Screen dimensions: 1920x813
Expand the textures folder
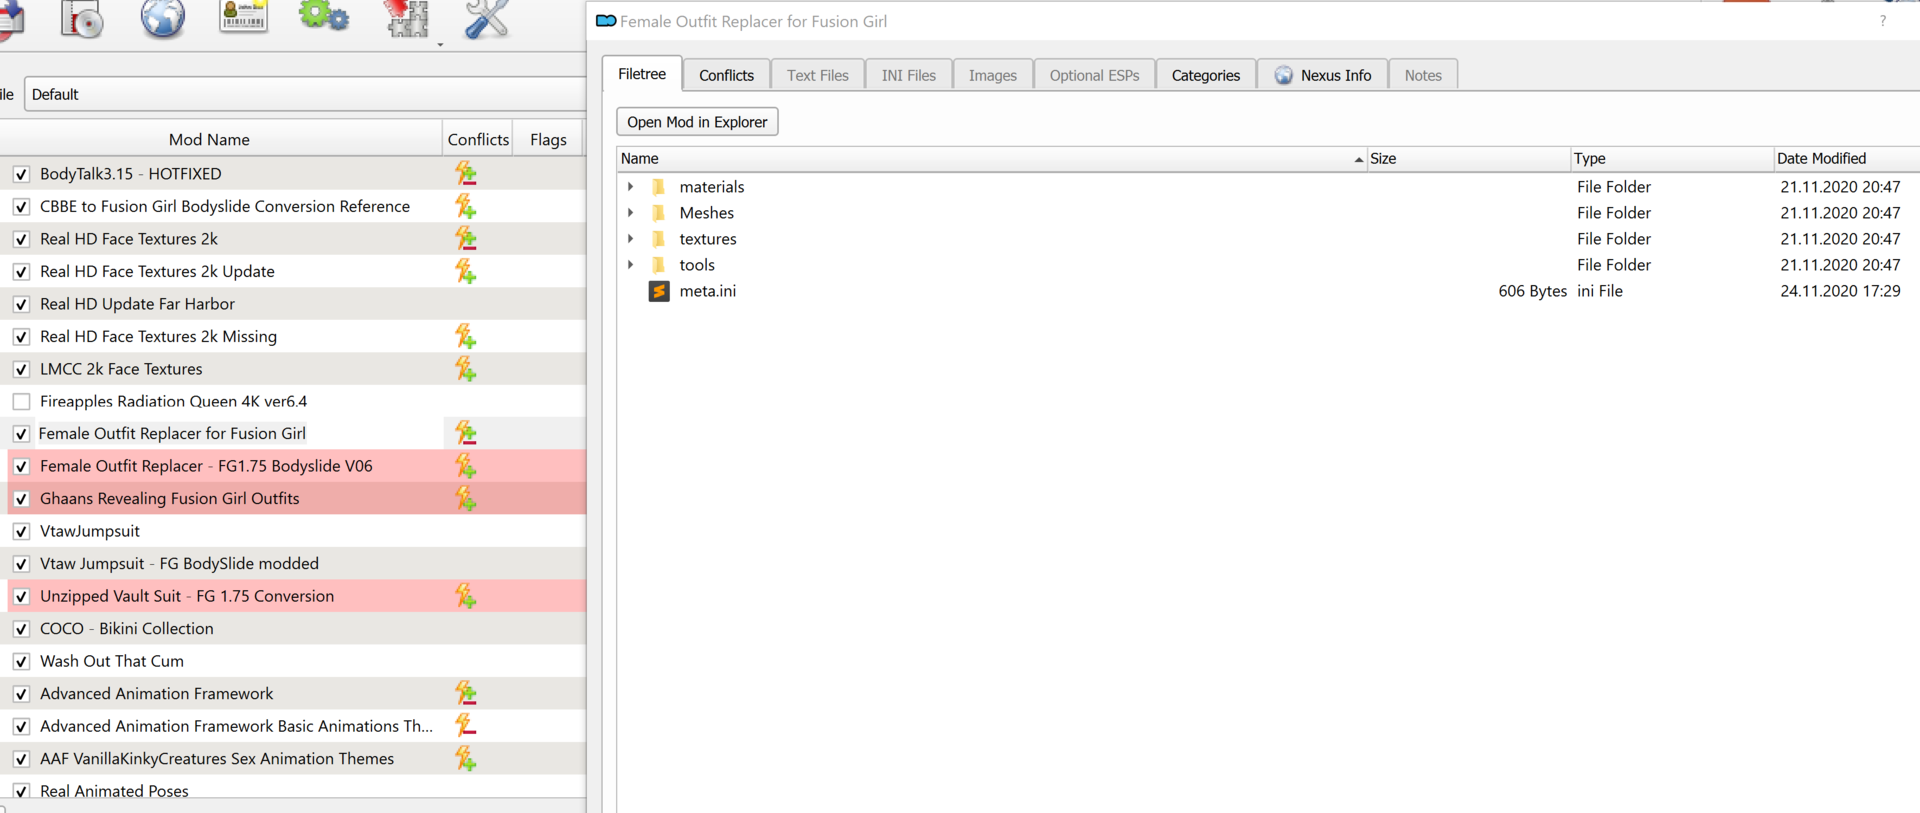(631, 239)
